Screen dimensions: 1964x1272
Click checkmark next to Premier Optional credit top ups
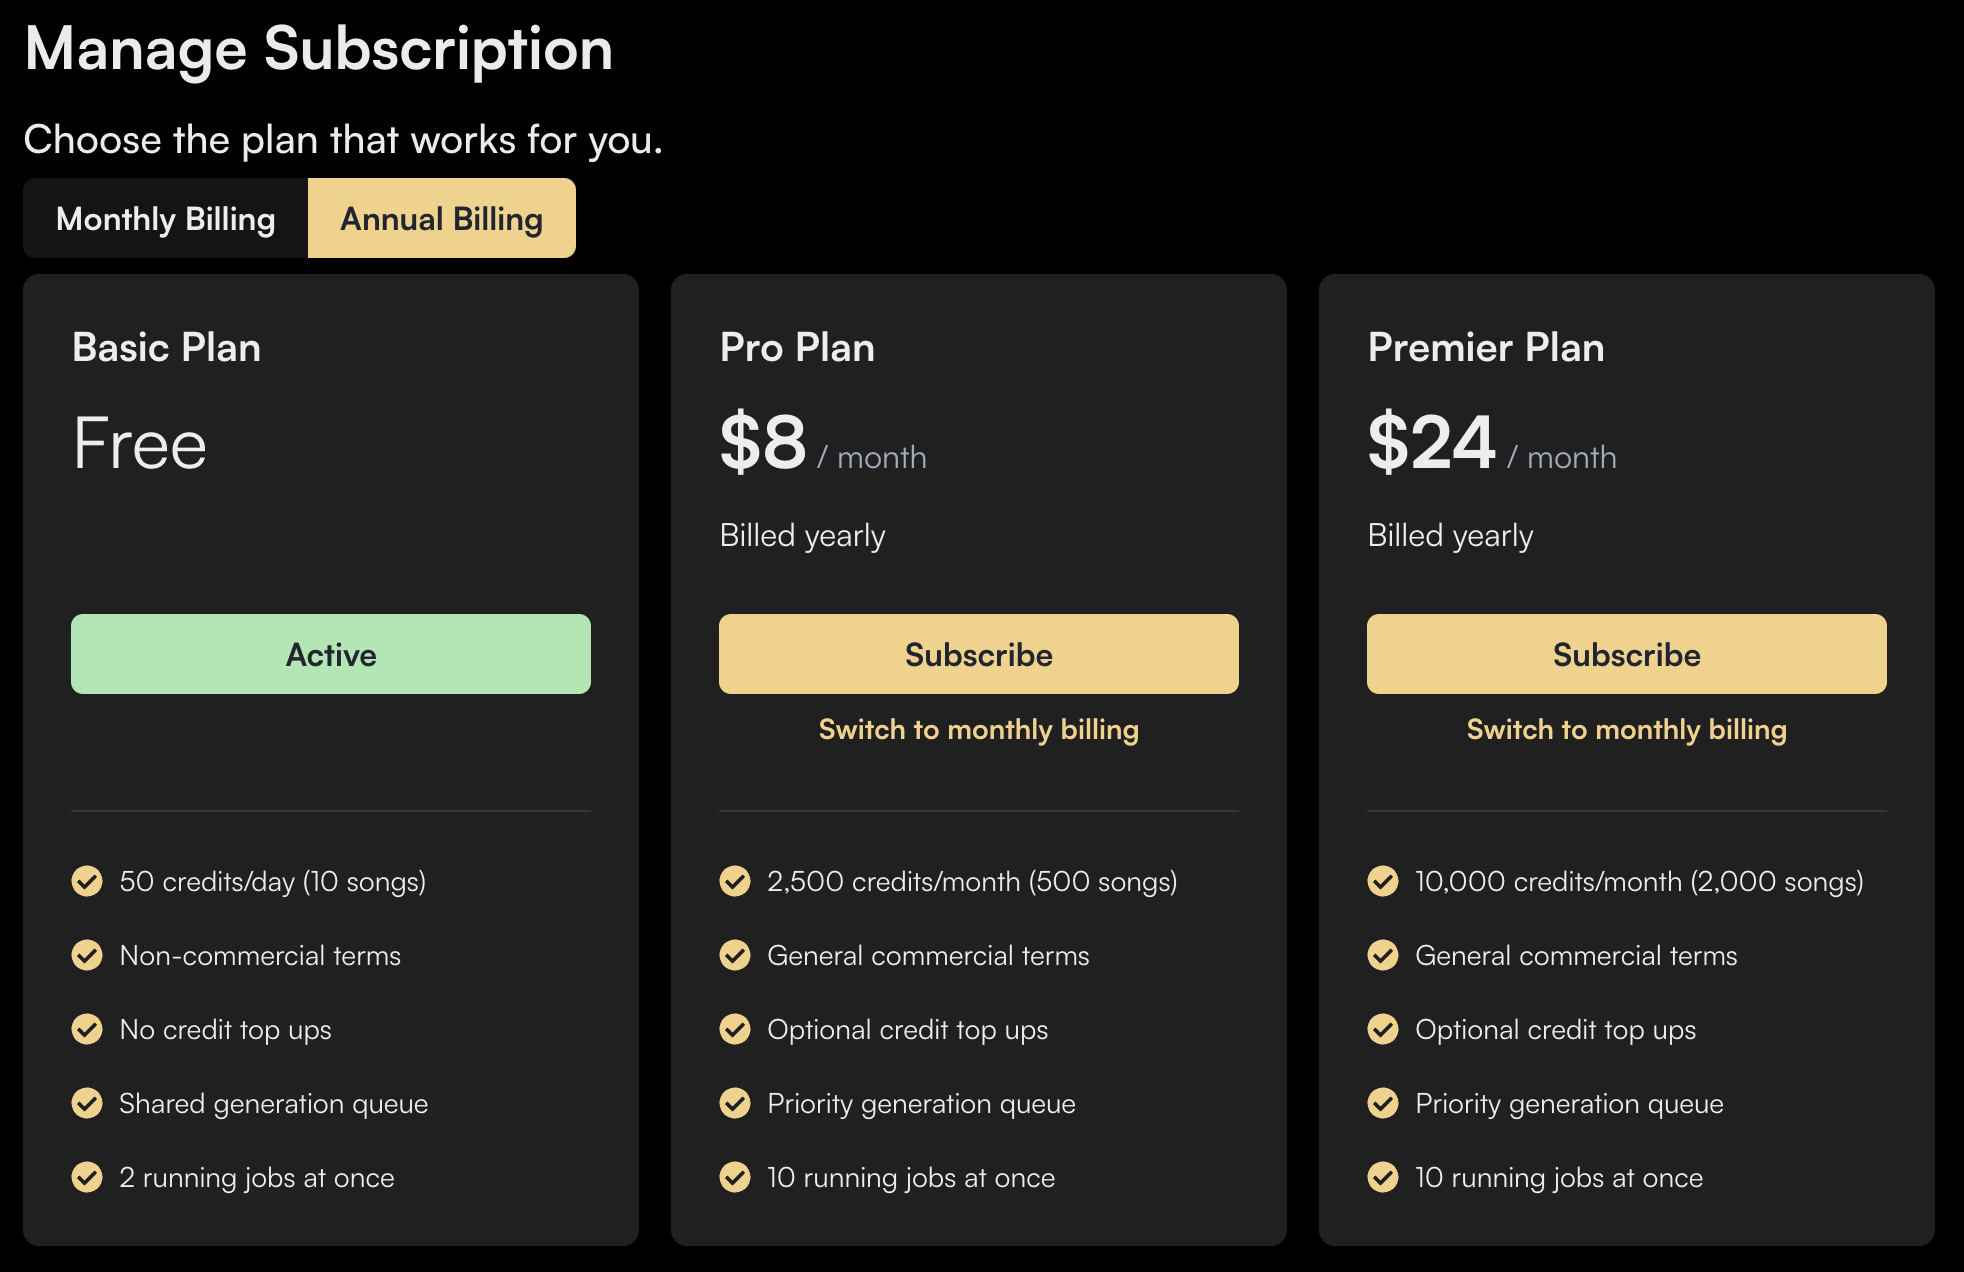[1383, 1029]
